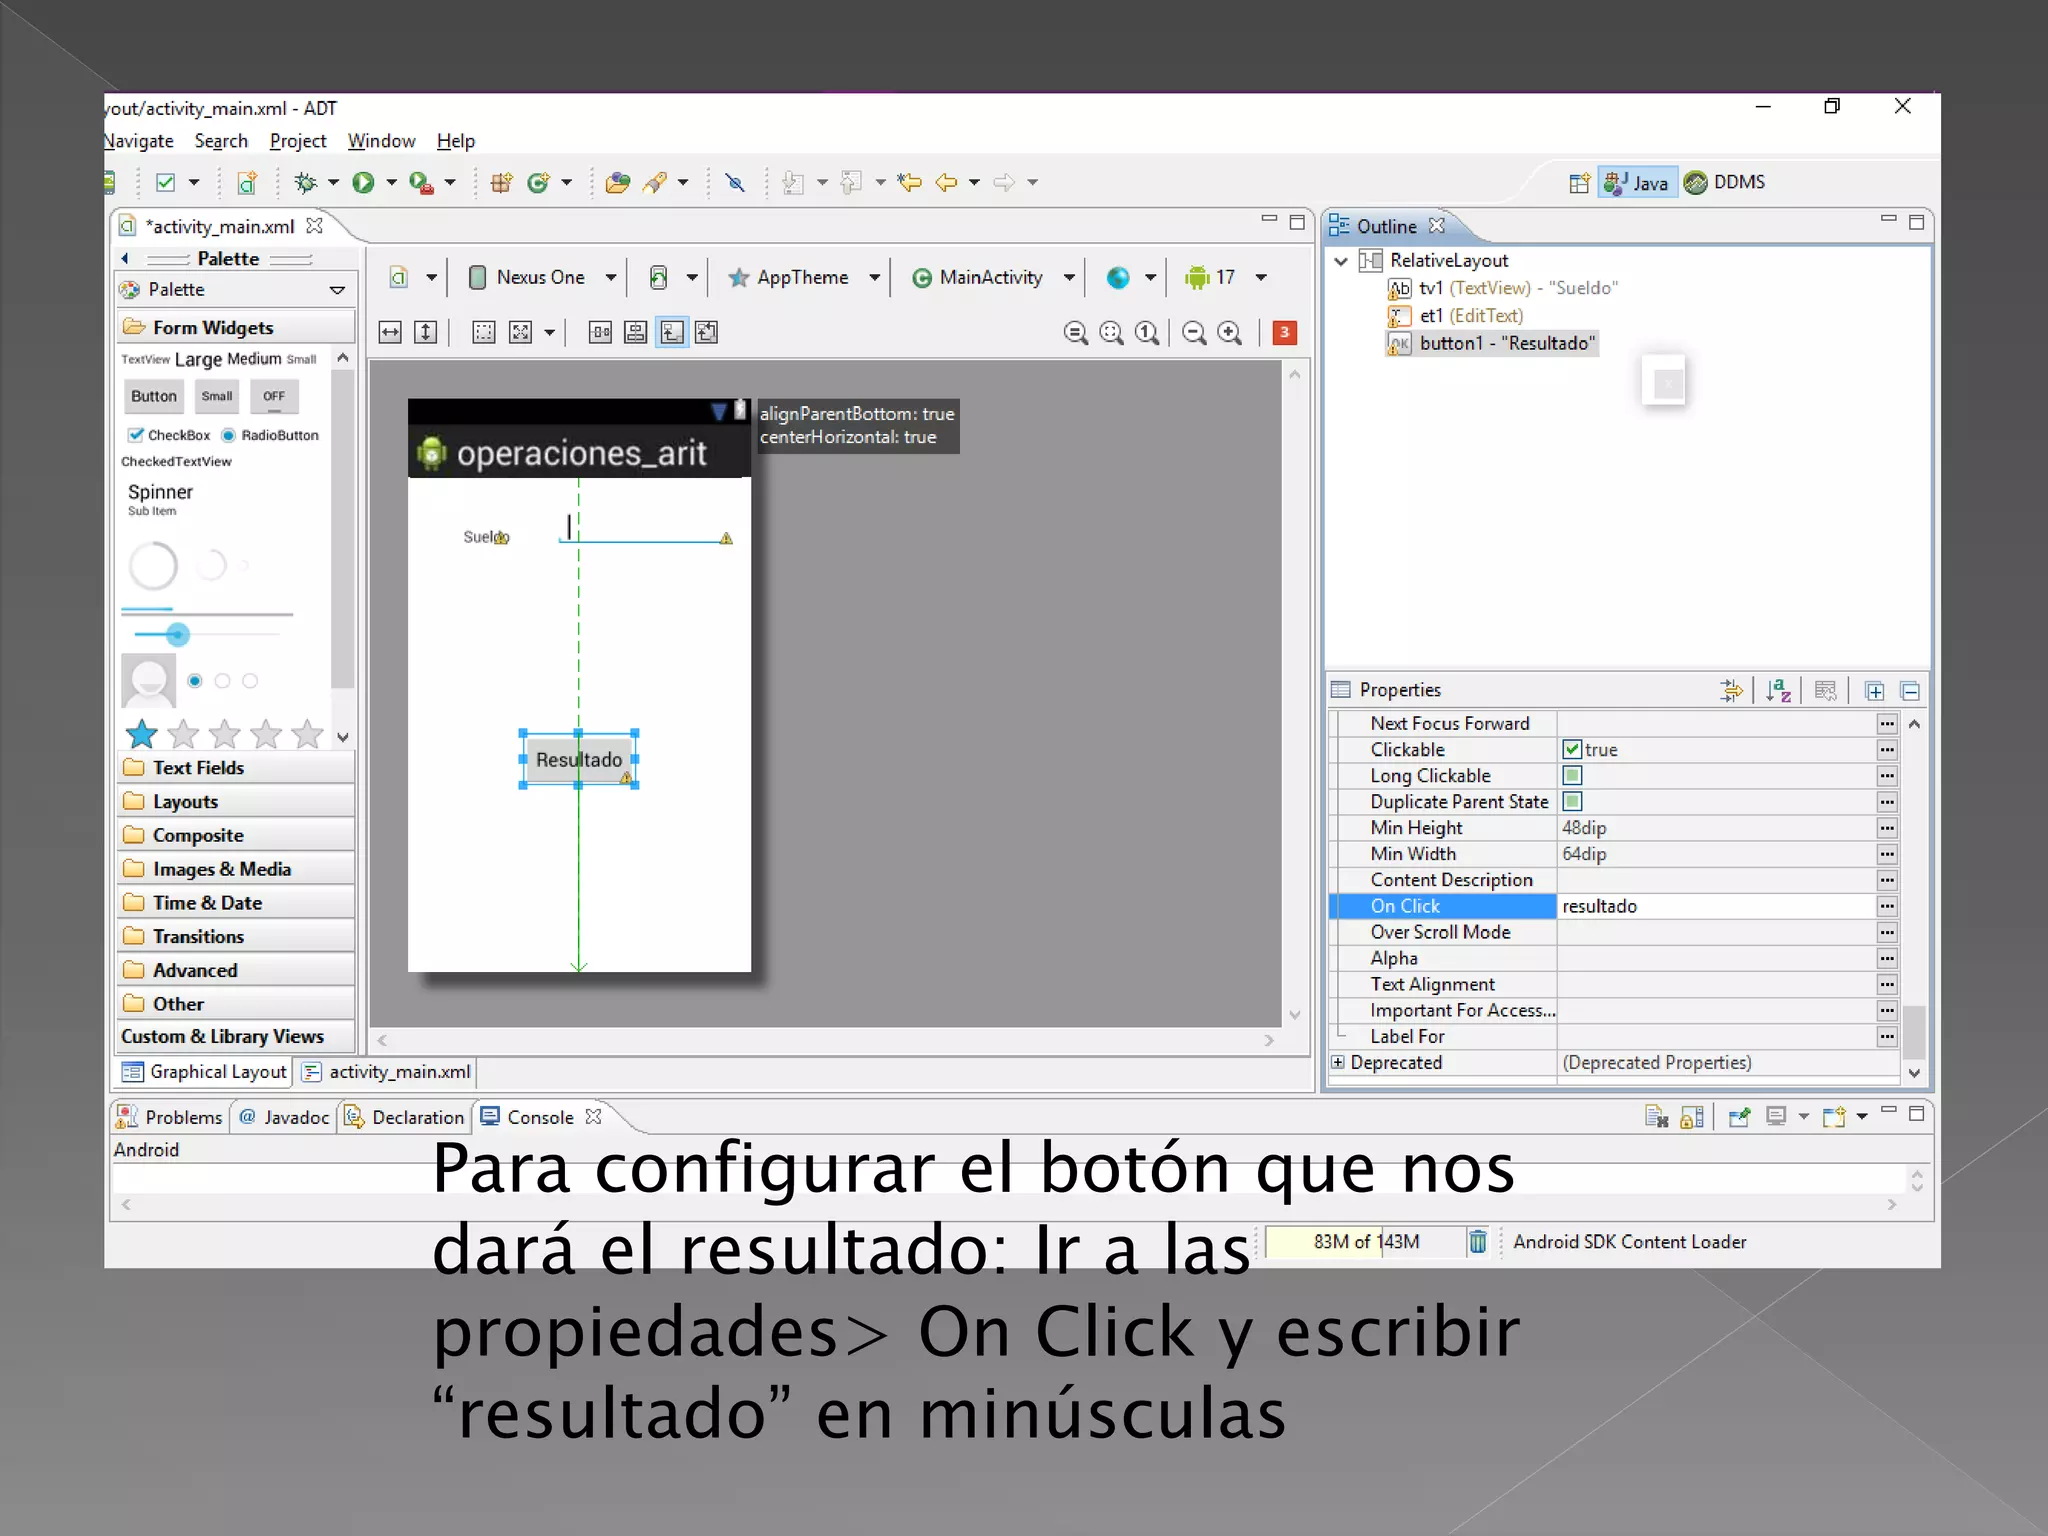2048x1536 pixels.
Task: Open the Navigate menu
Action: (139, 141)
